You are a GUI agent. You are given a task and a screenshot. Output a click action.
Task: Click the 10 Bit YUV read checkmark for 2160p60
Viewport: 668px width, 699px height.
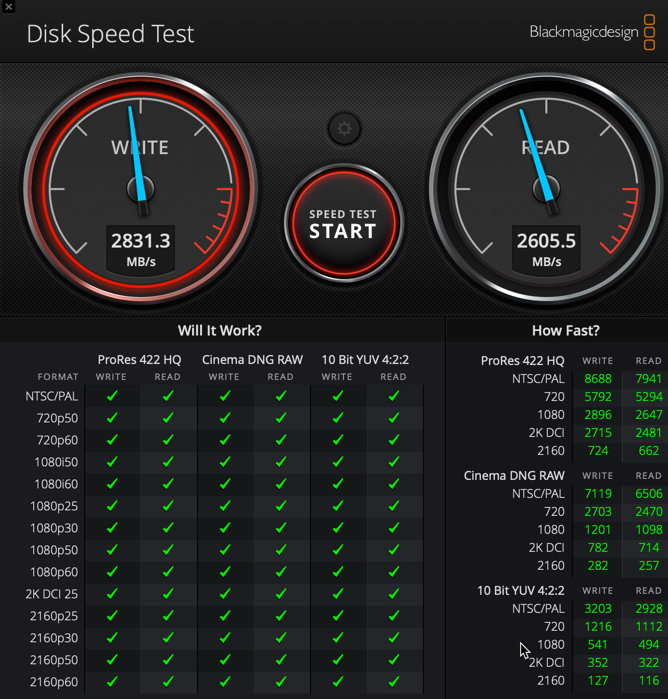394,682
